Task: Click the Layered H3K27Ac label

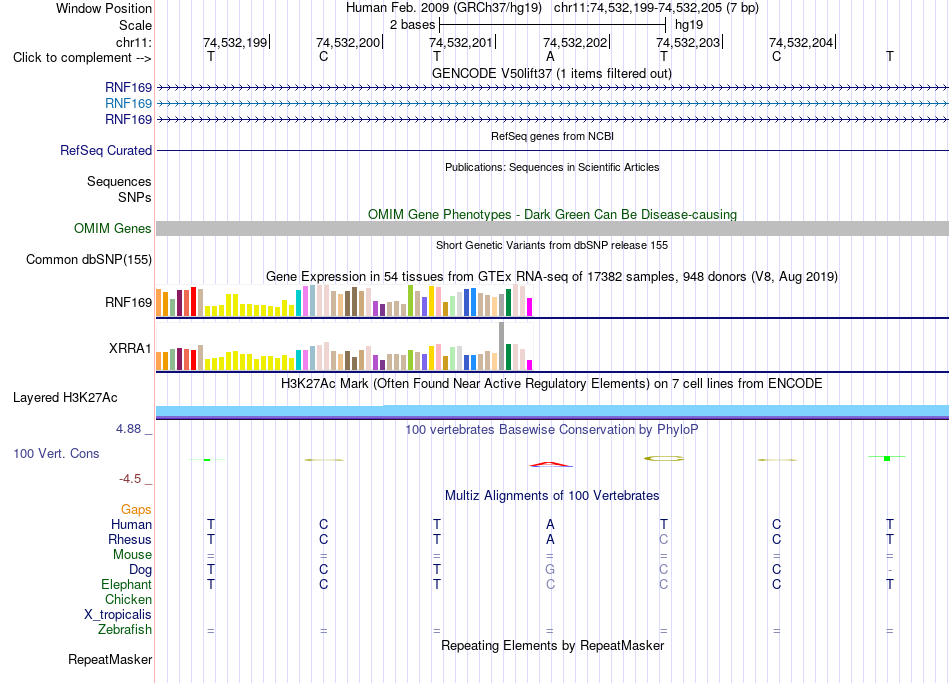Action: pos(65,398)
